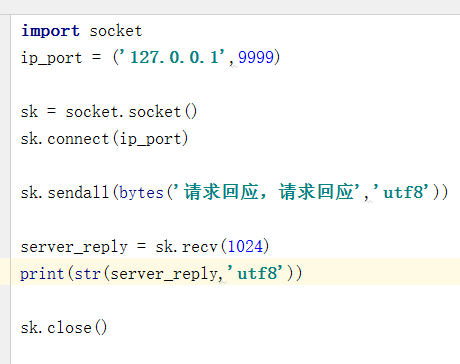Image resolution: width=460 pixels, height=364 pixels.
Task: Click server_reply argument inside the str call
Action: pos(164,274)
